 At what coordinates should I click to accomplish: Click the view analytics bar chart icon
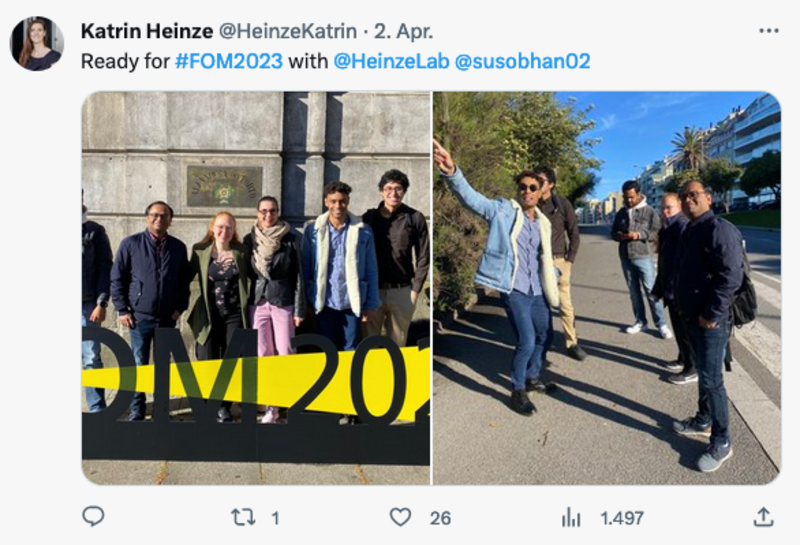(571, 517)
